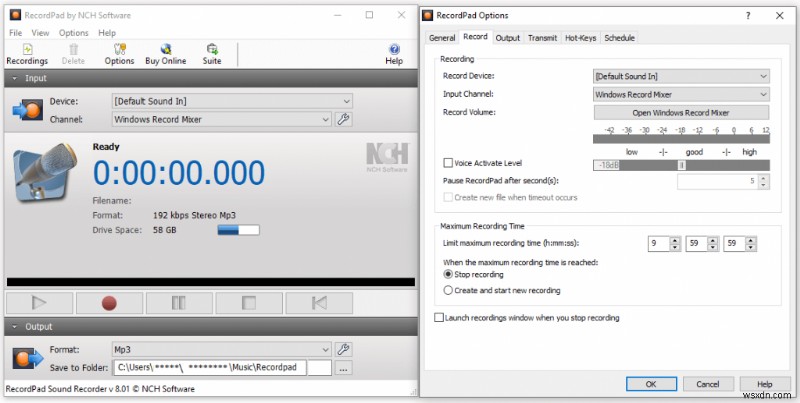Click the RecordPad main window title icon
Viewport: 800px width, 403px height.
tap(15, 15)
